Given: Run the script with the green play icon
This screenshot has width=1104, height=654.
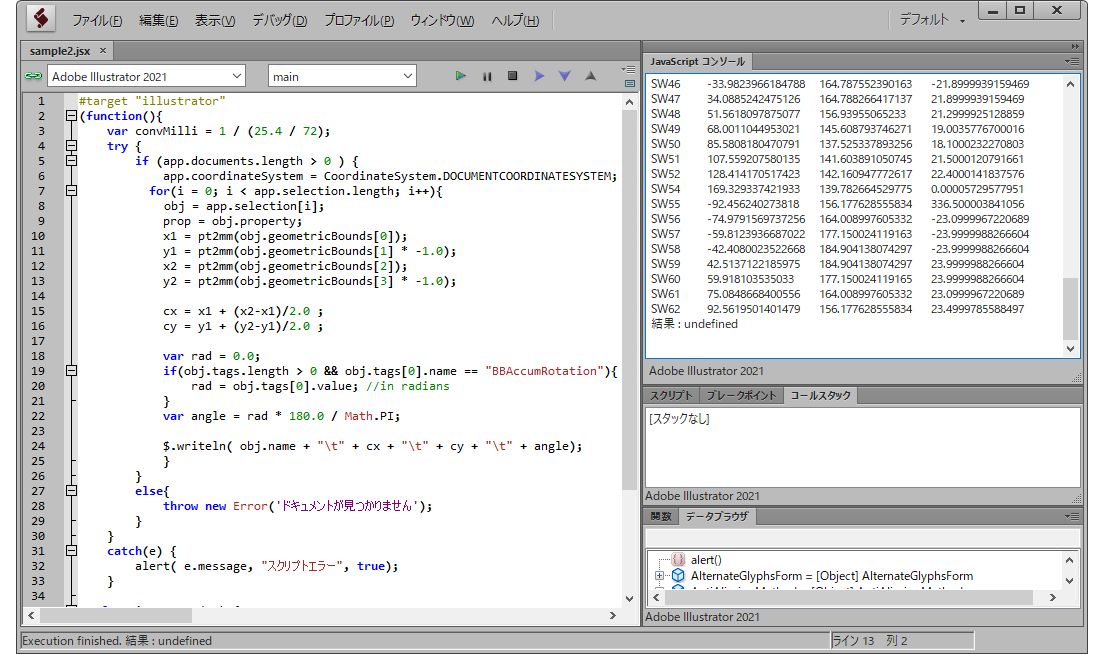Looking at the screenshot, I should click(x=460, y=75).
